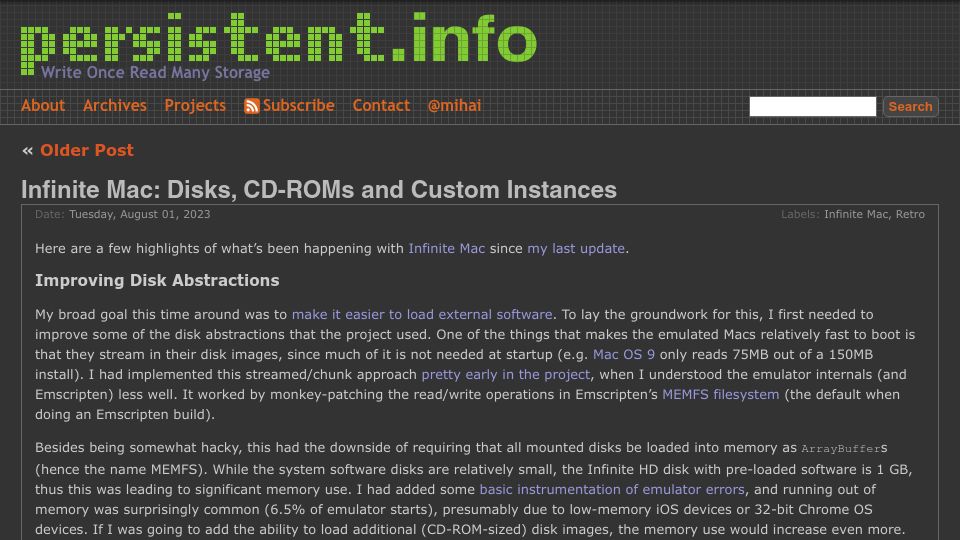Click the ArrayBuffer code text
The image size is (960, 540).
point(841,449)
